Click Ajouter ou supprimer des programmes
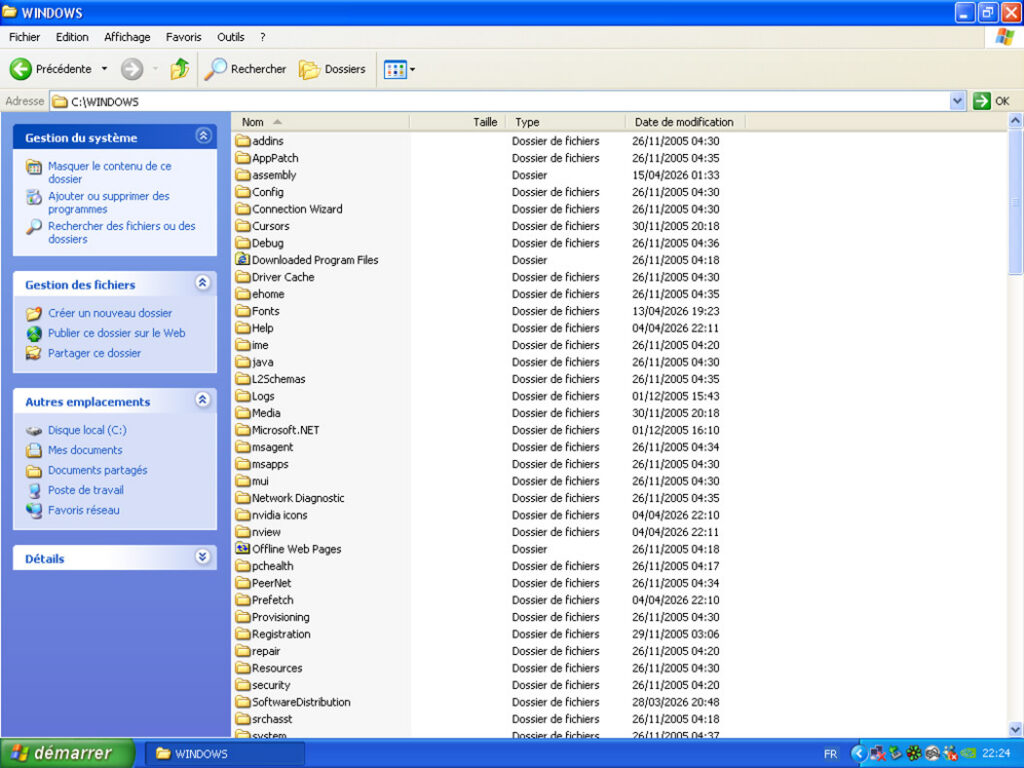1024x768 pixels. point(108,202)
